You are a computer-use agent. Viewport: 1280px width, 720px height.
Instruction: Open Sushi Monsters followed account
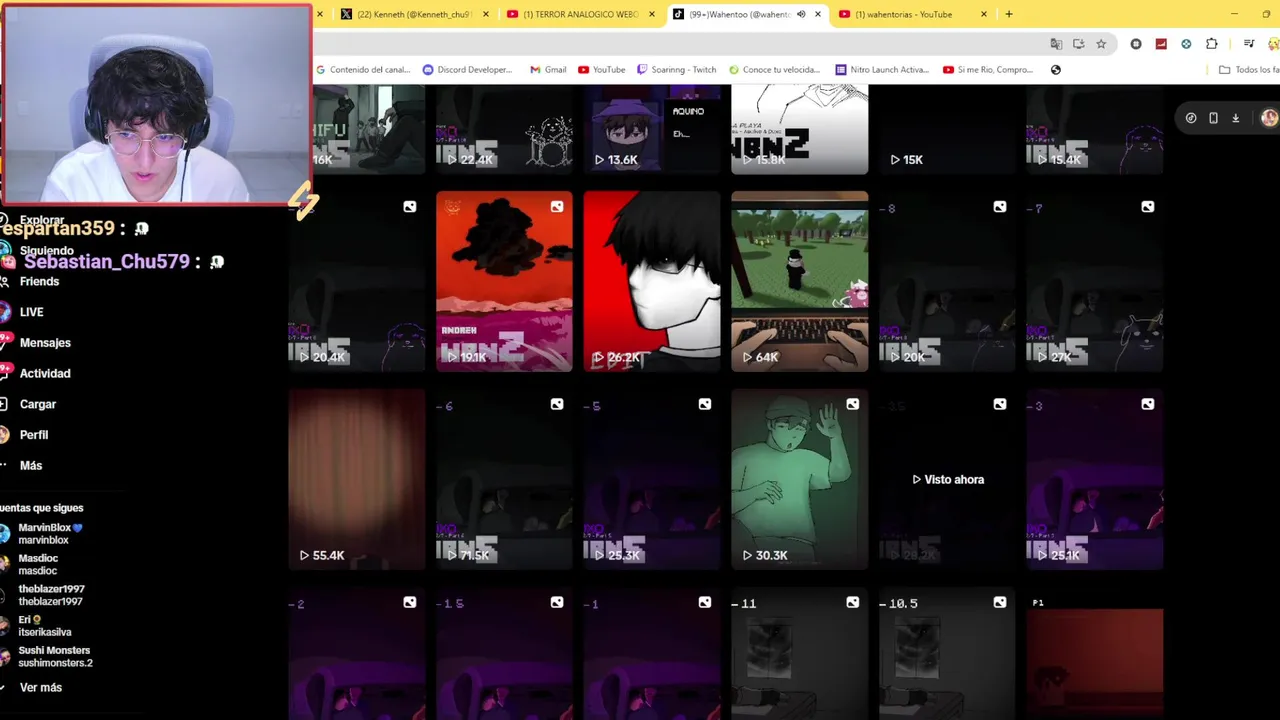[47, 656]
